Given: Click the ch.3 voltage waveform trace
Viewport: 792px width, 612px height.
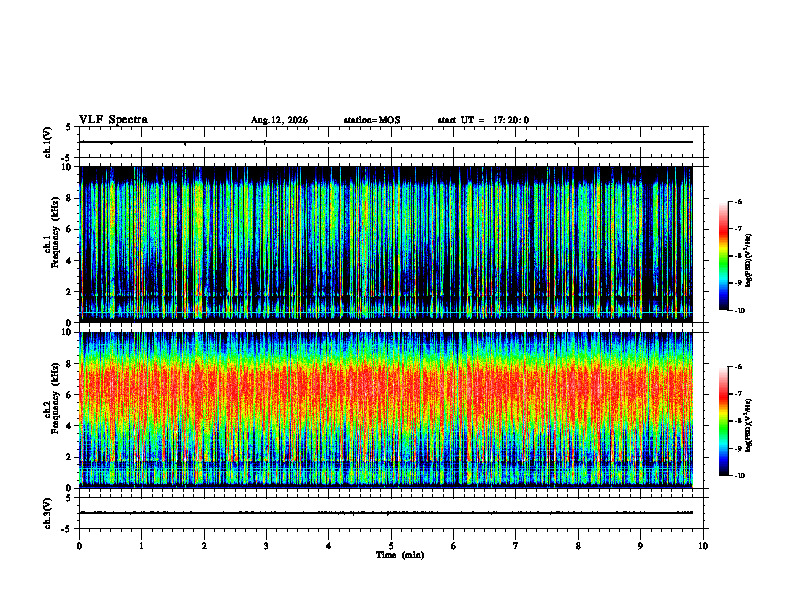Looking at the screenshot, I should [386, 513].
